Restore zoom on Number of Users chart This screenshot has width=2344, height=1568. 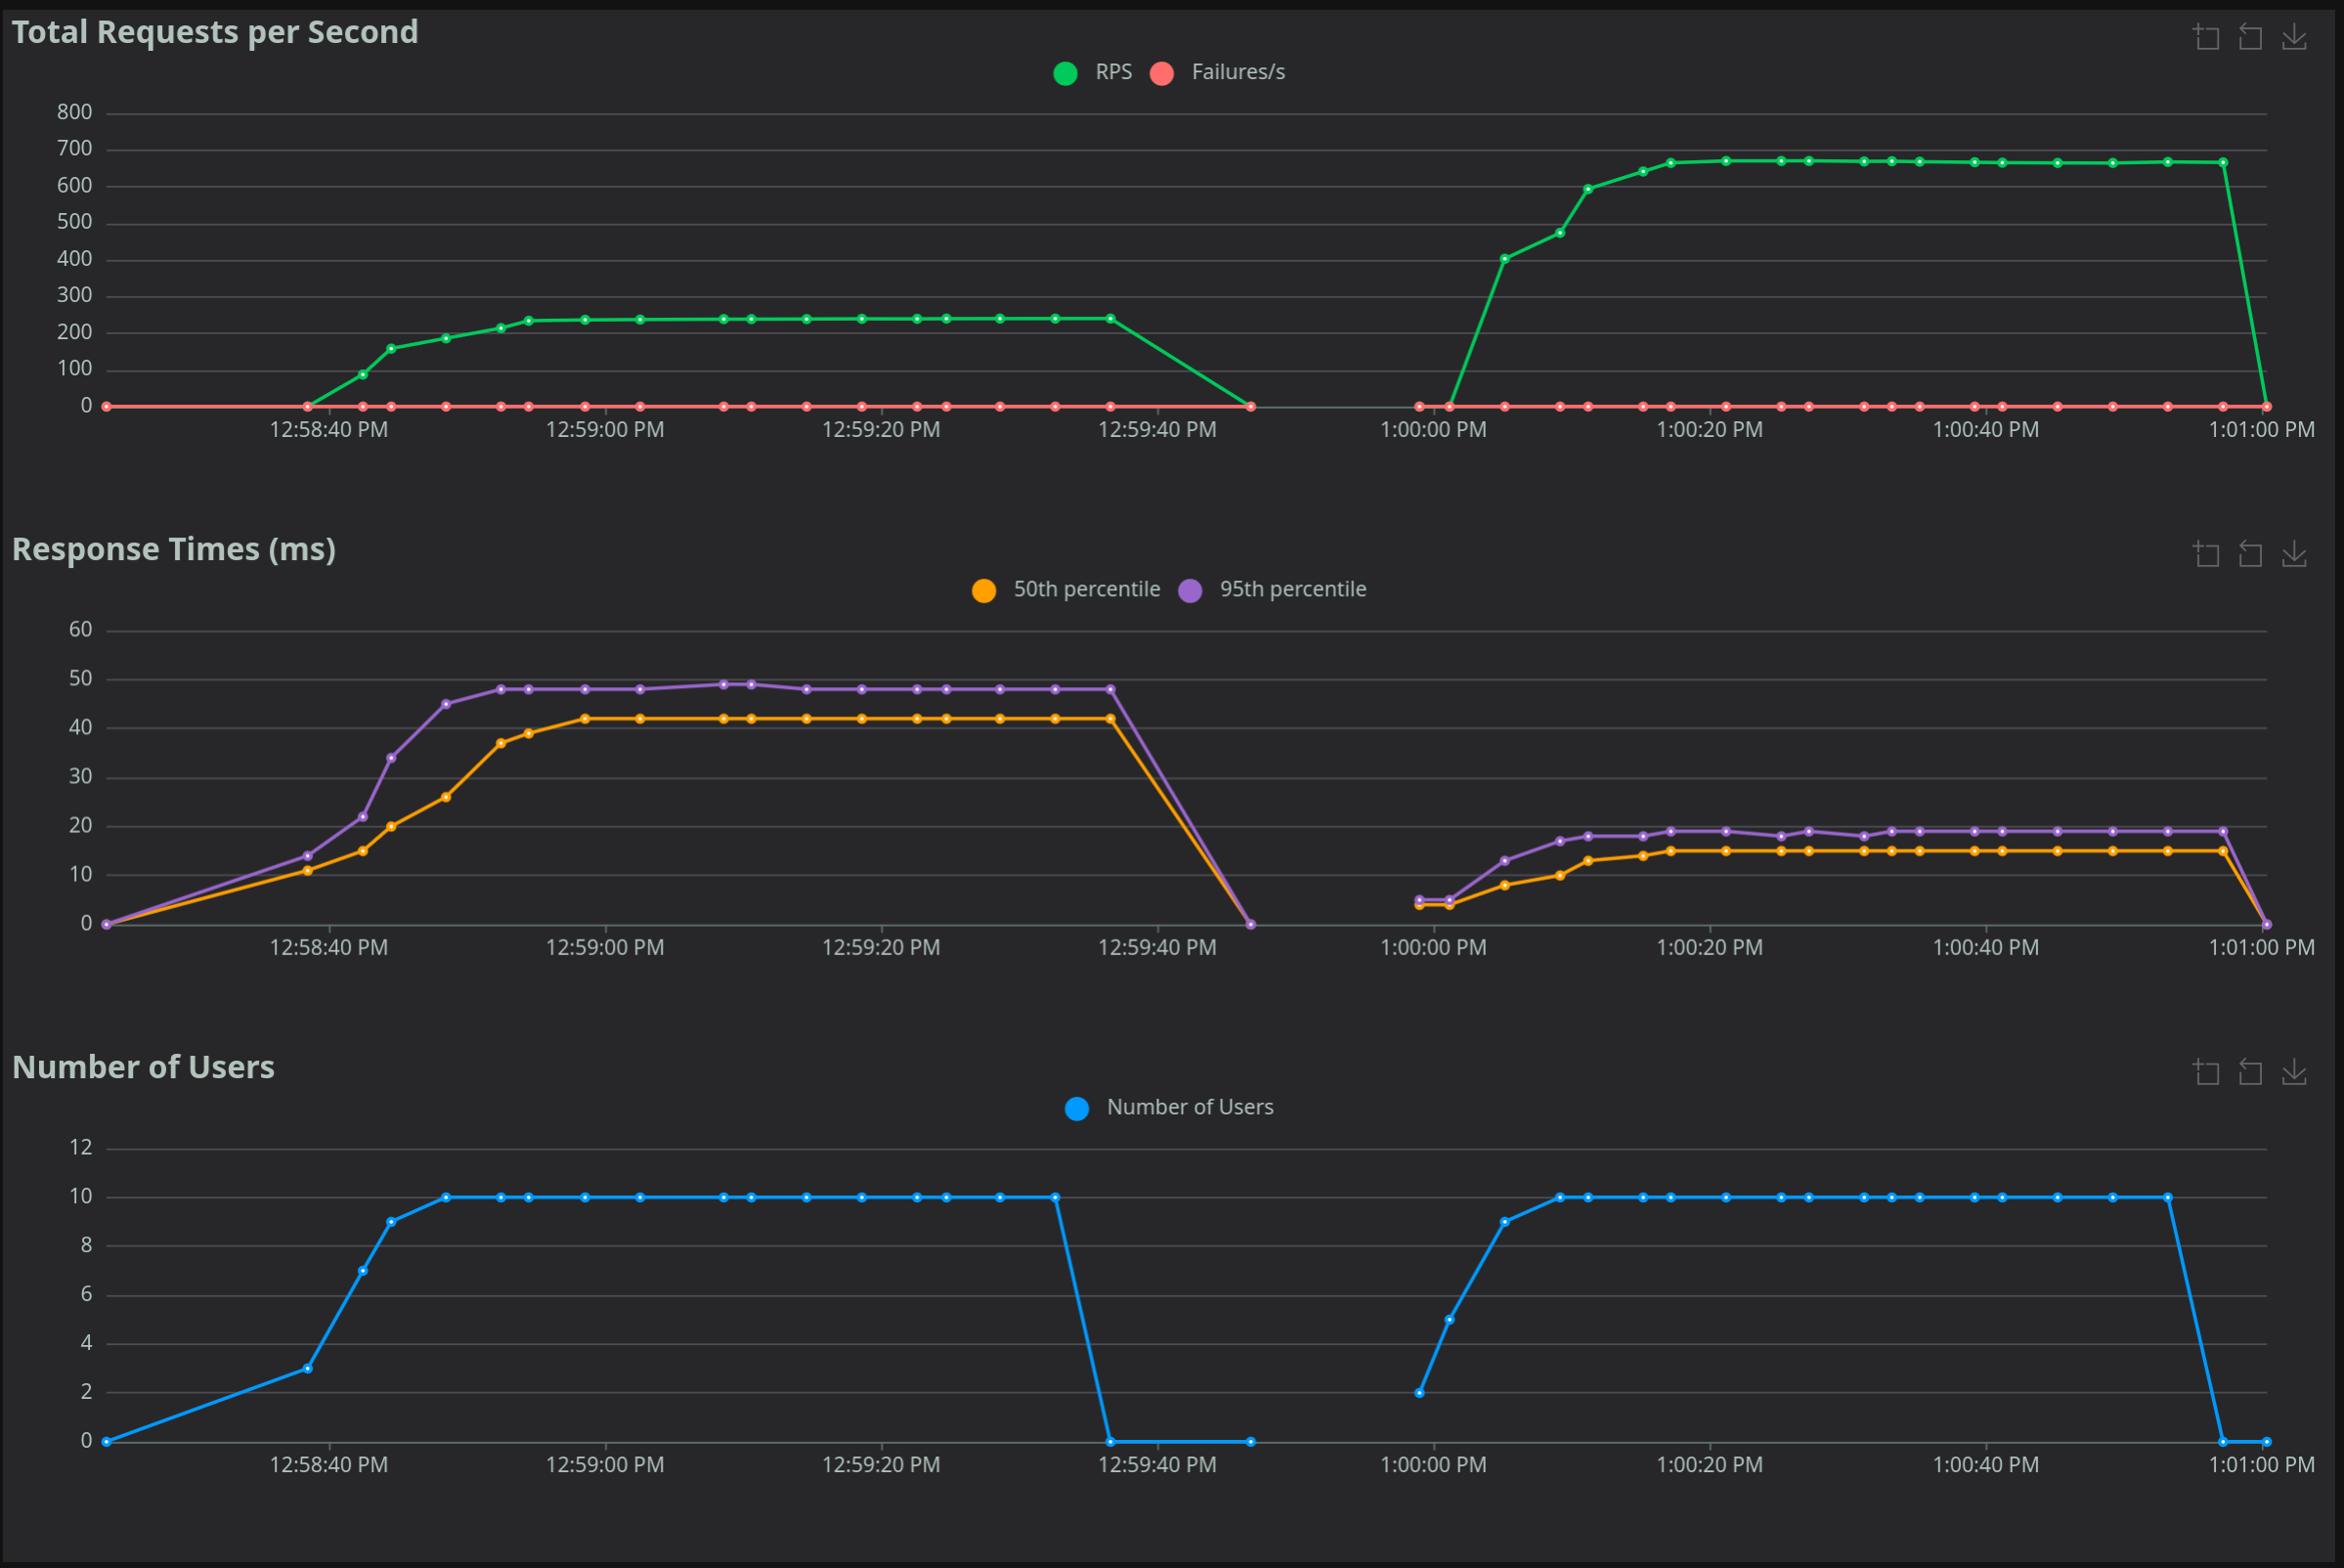tap(2250, 1072)
